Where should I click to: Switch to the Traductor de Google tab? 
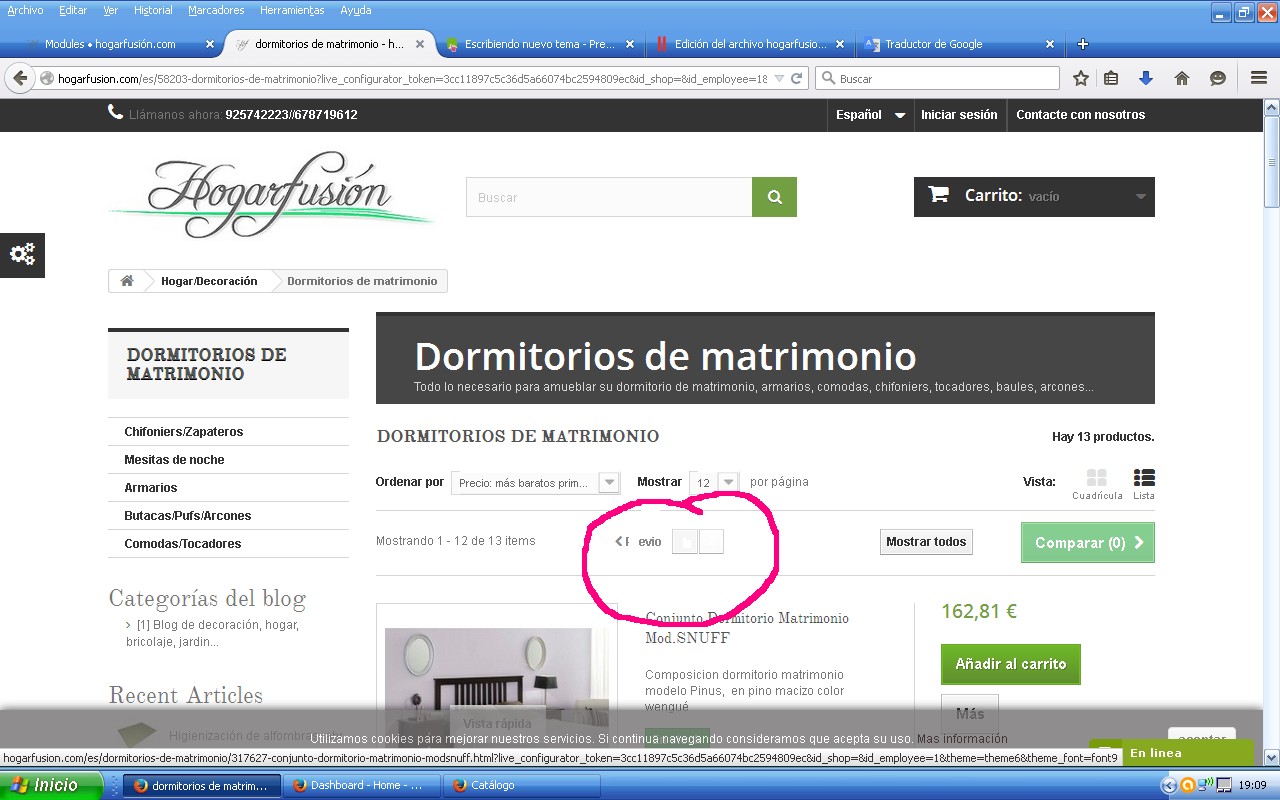coord(960,44)
